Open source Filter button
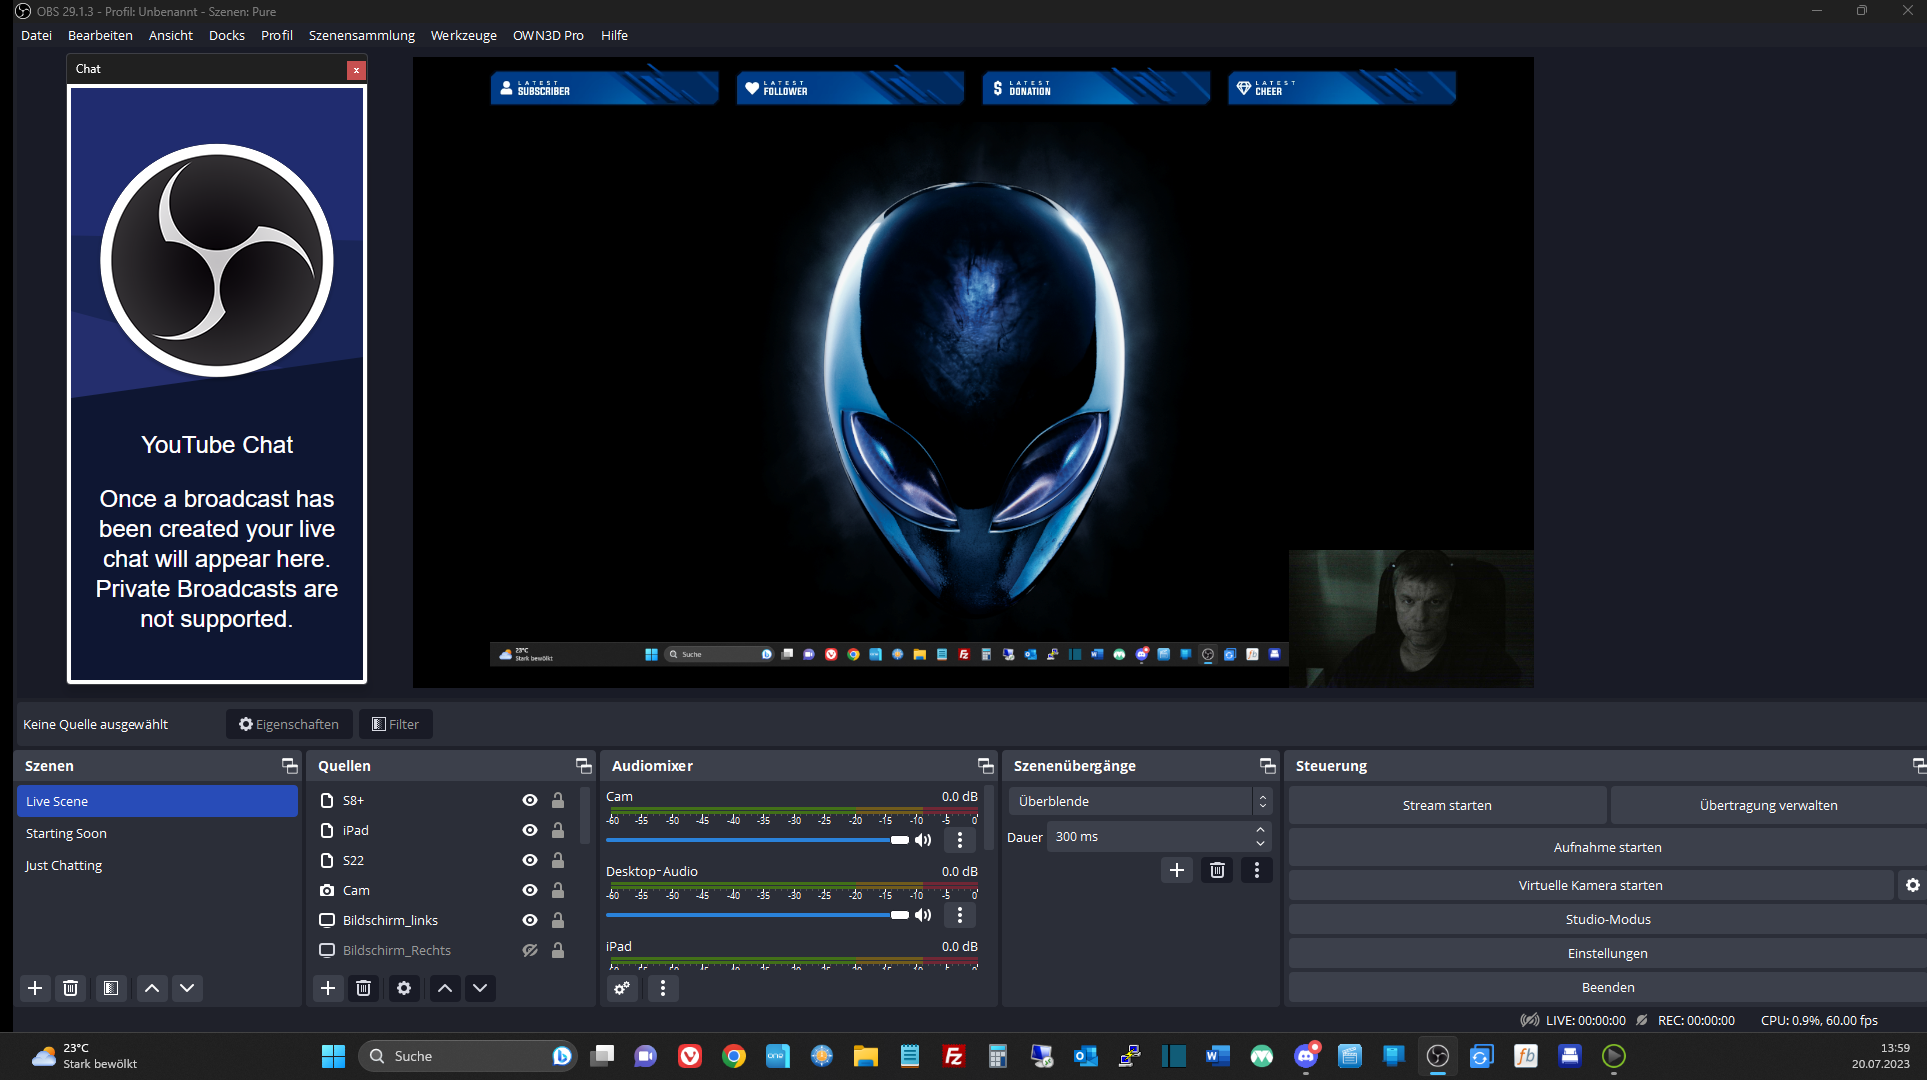Image resolution: width=1927 pixels, height=1080 pixels. coord(396,724)
